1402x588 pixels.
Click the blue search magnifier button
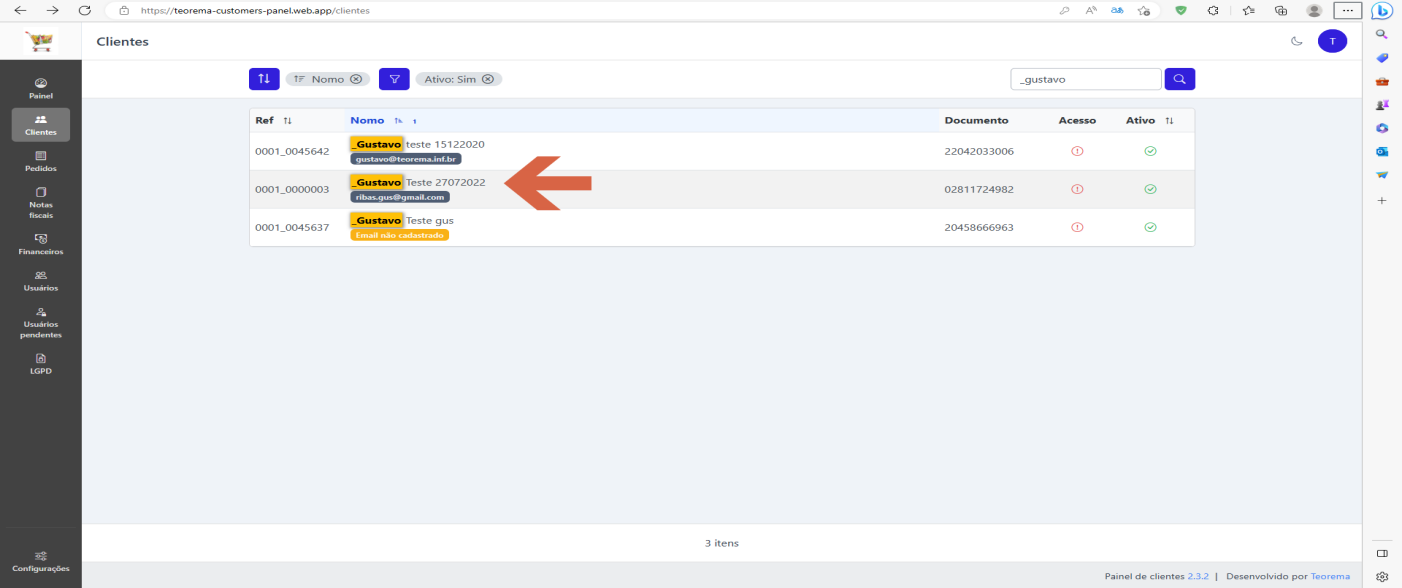coord(1180,79)
